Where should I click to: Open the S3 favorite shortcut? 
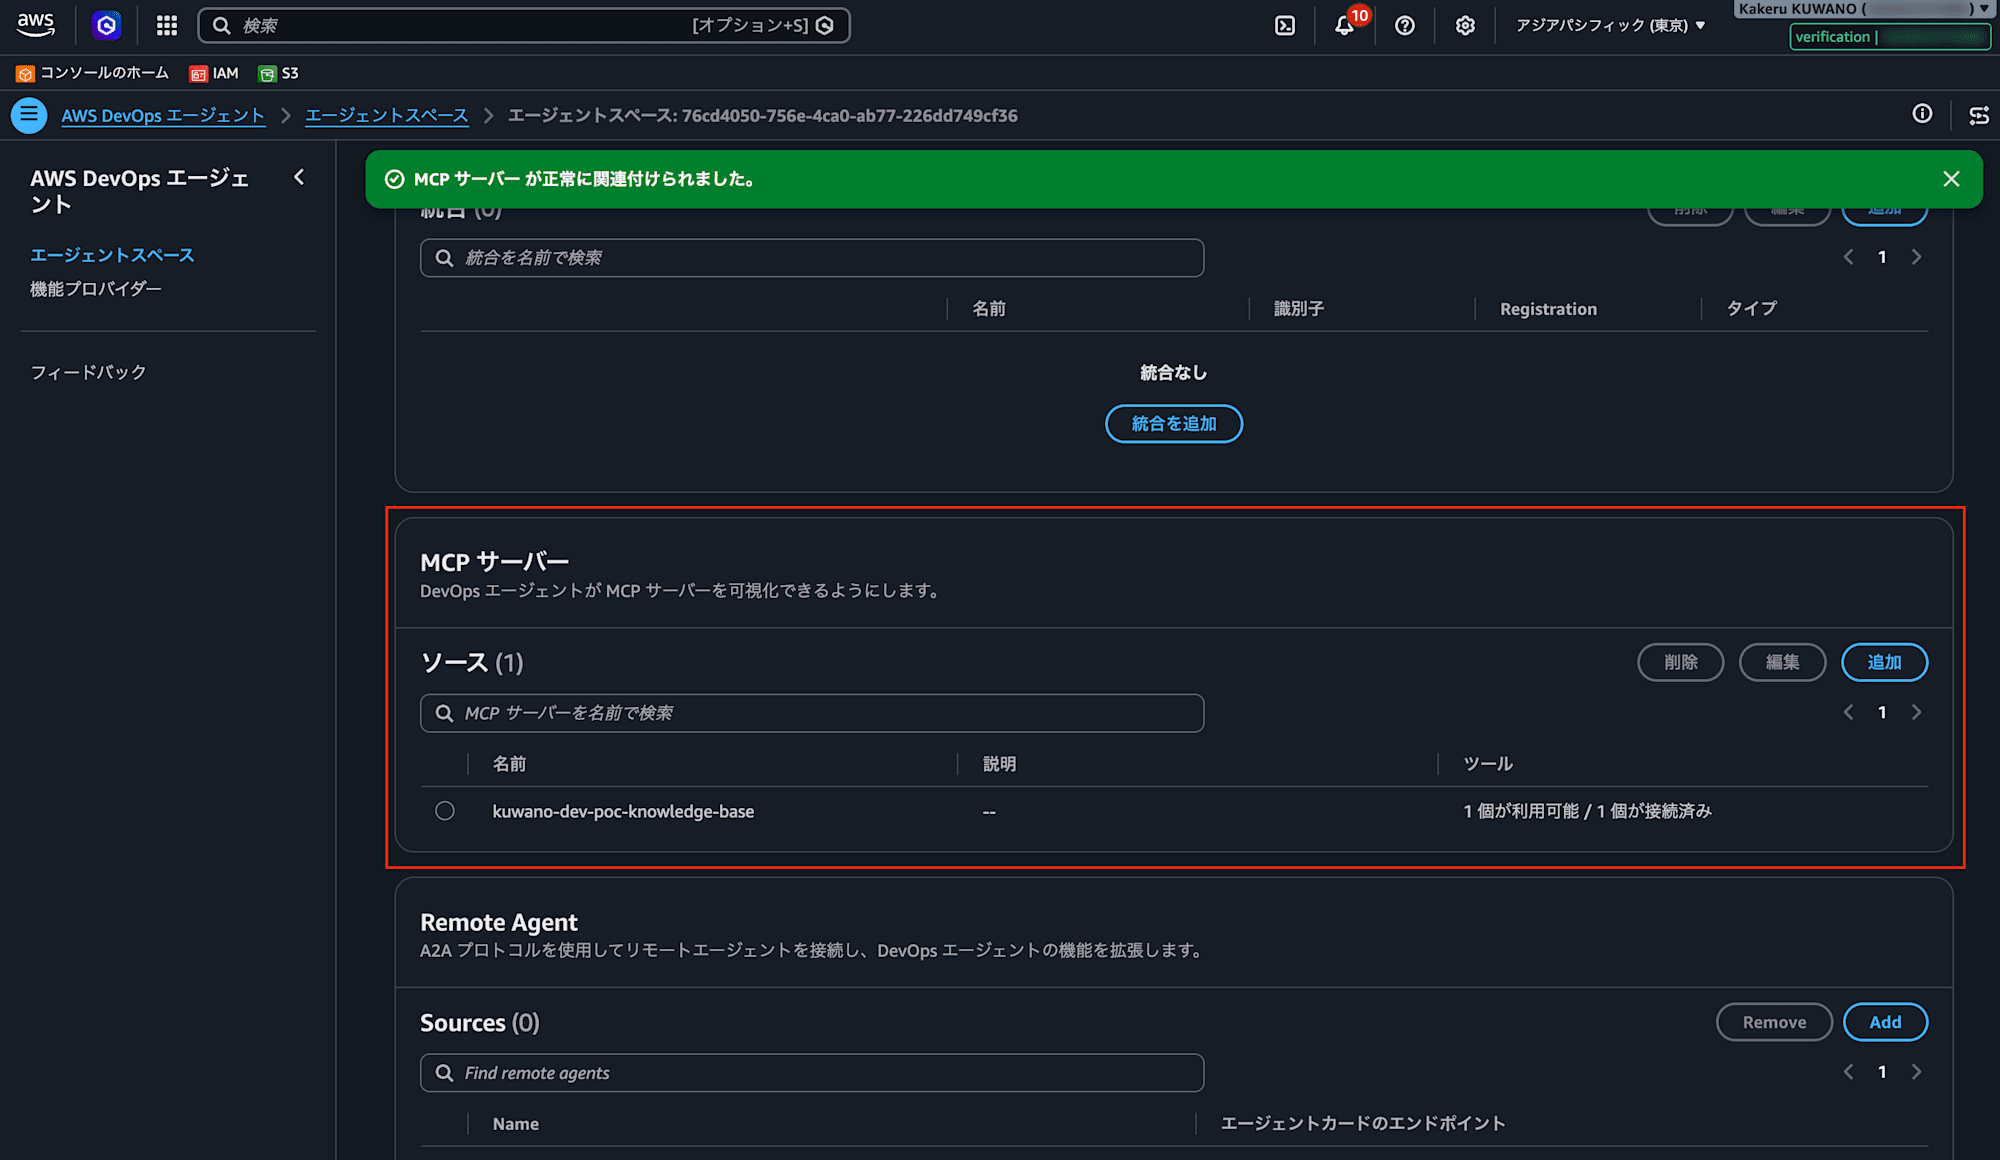click(x=278, y=73)
